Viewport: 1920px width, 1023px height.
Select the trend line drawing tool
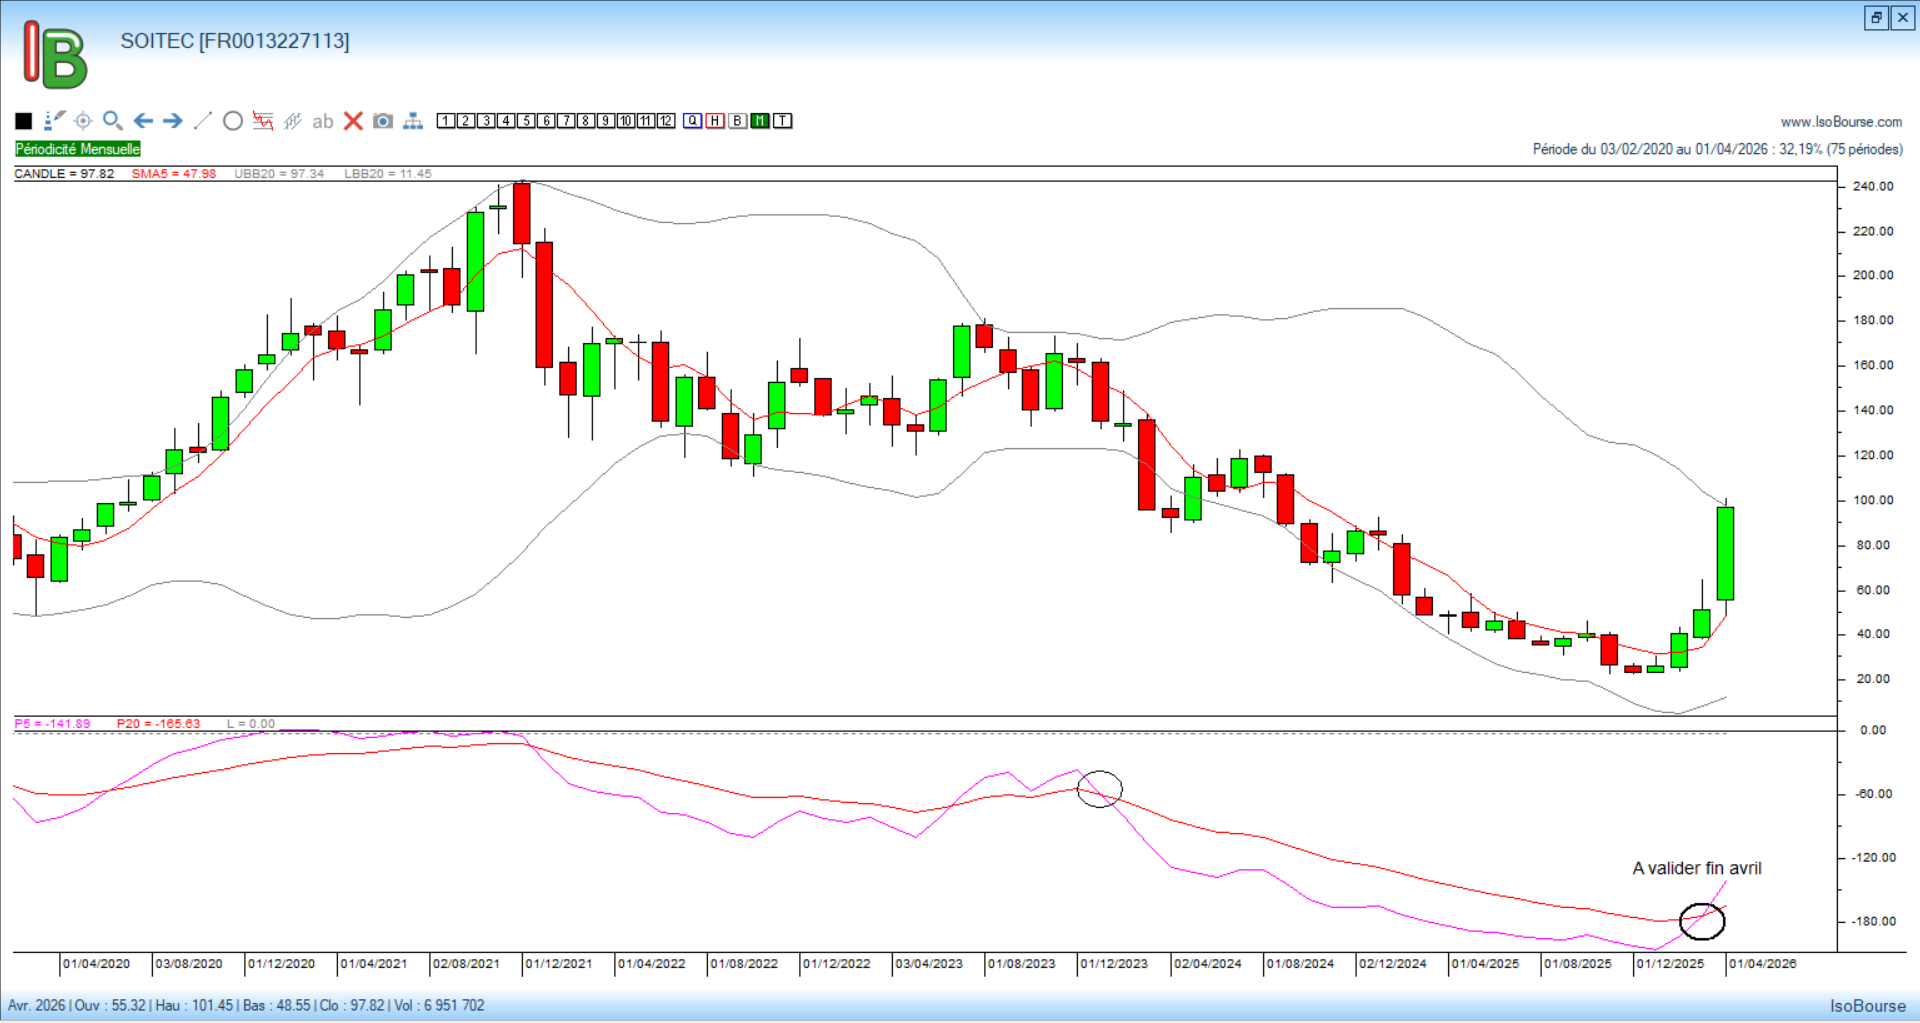[x=203, y=121]
